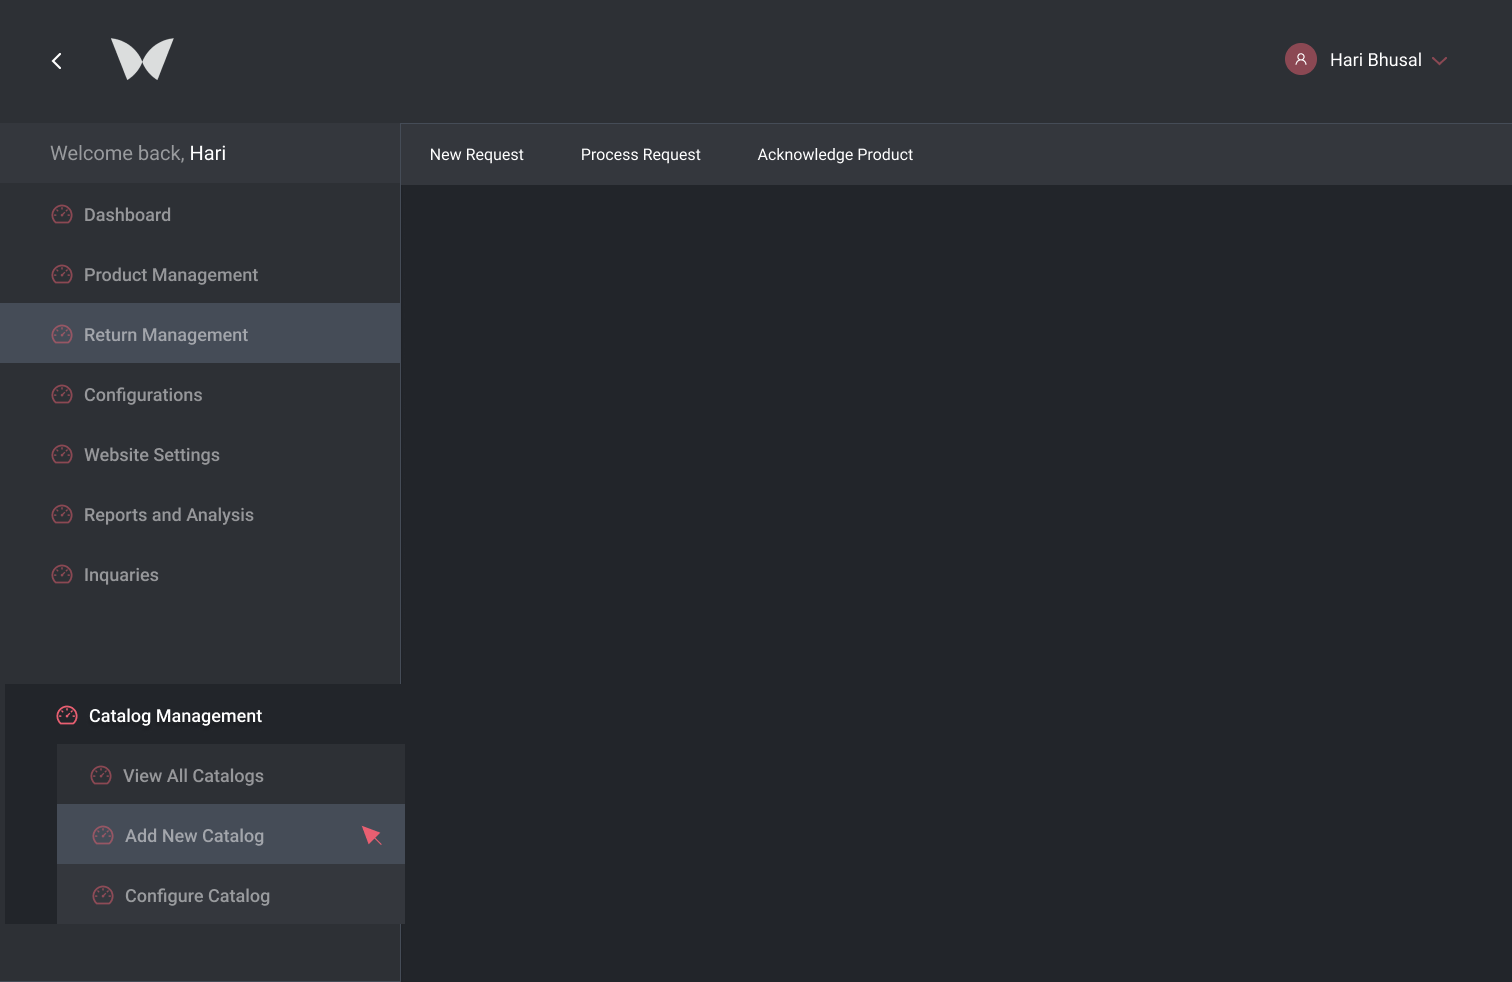Click the icon next to Product Management

(x=62, y=275)
